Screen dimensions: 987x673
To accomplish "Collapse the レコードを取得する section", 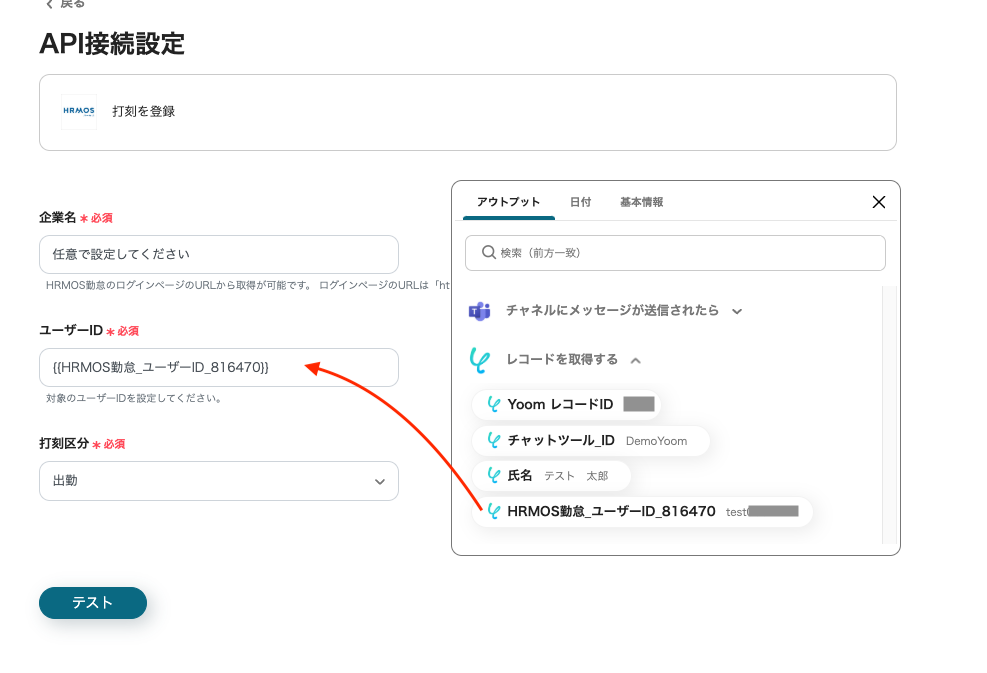I will point(636,361).
